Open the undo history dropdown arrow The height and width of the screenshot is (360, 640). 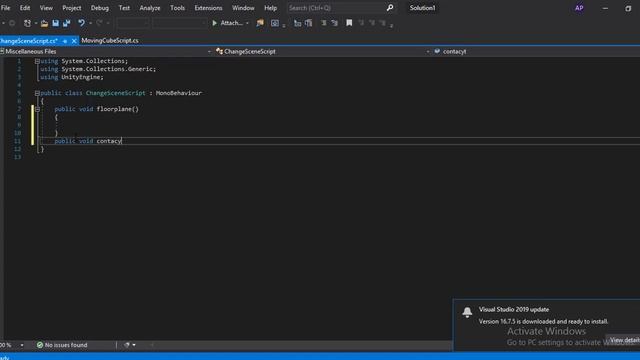tap(90, 23)
